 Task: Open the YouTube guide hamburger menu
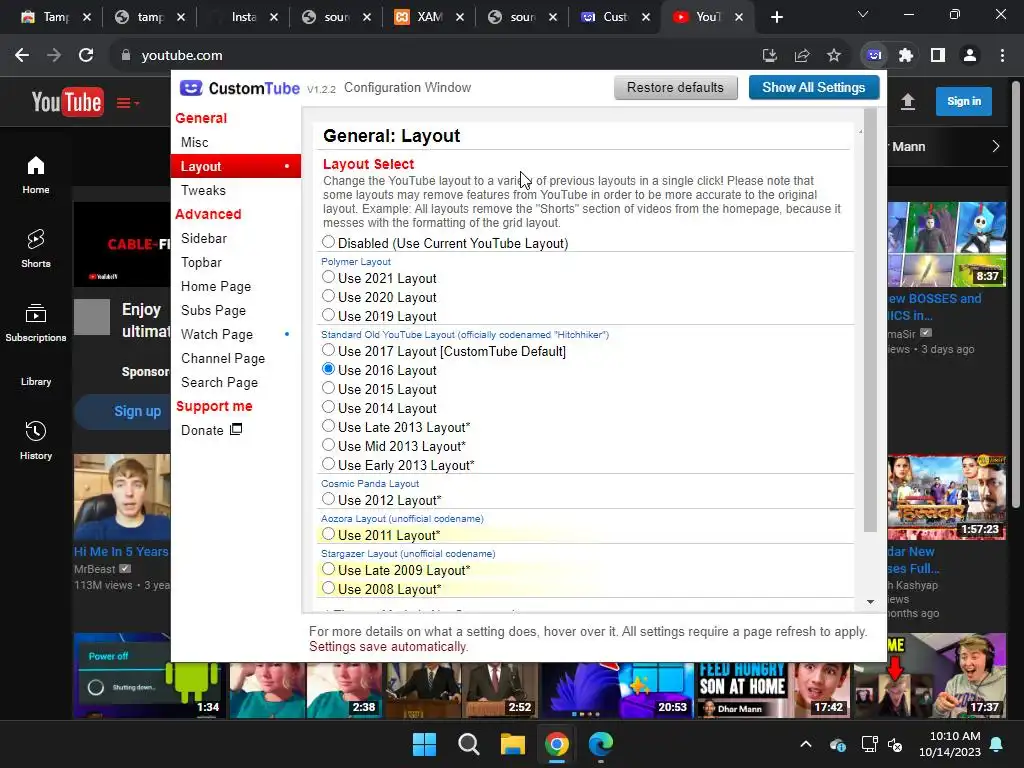coord(127,103)
